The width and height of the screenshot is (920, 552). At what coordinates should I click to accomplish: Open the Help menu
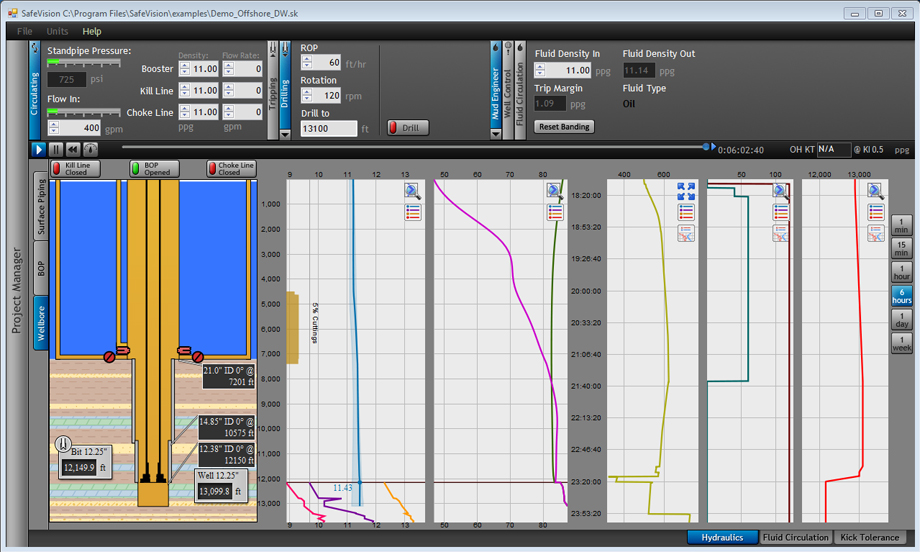(x=91, y=31)
